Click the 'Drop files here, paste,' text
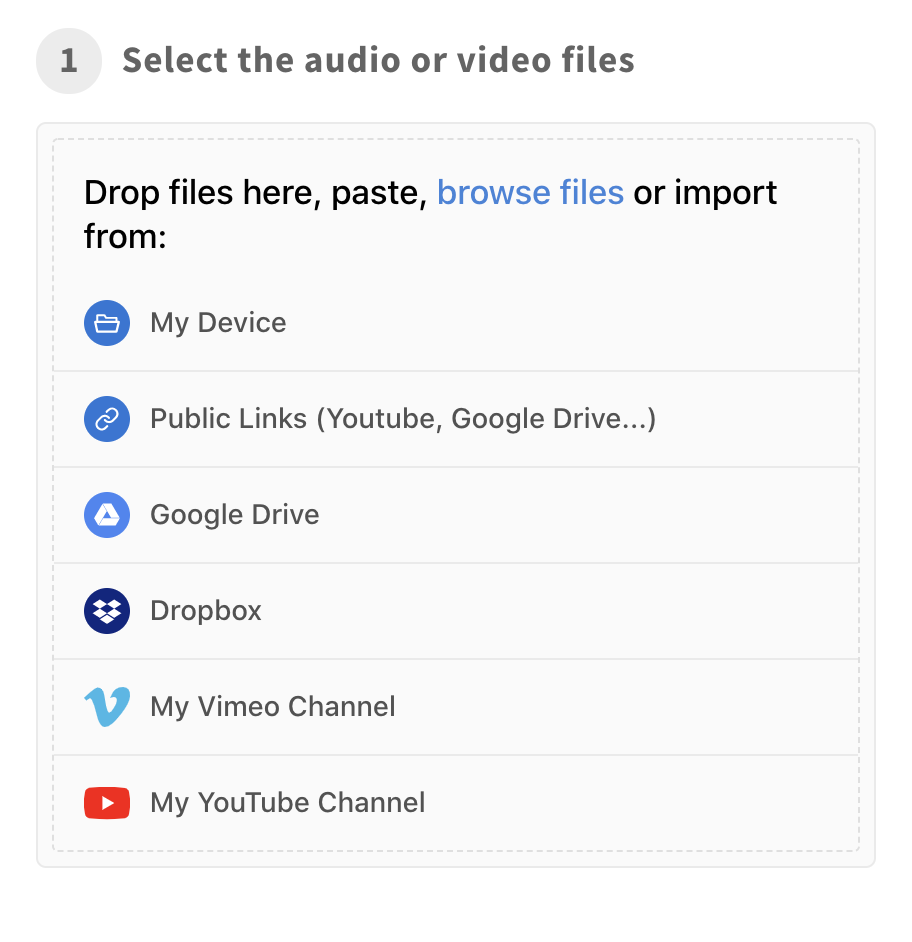Image resolution: width=912 pixels, height=942 pixels. click(255, 193)
